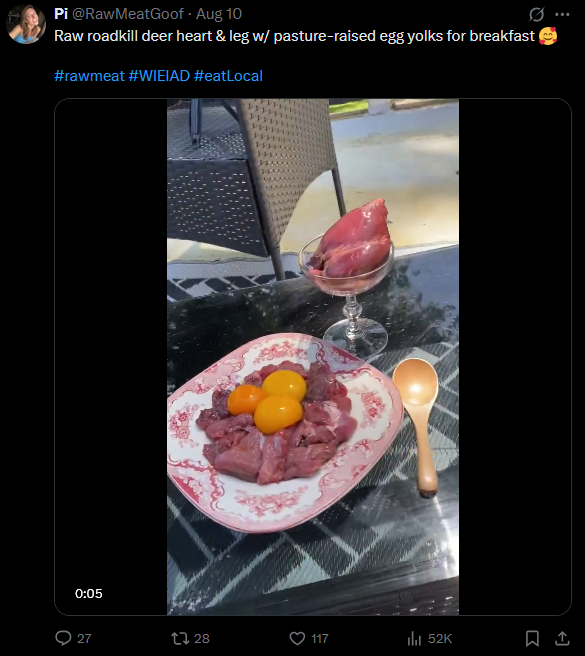Open the #eatLocal hashtag link
Viewport: 585px width, 656px height.
tap(228, 76)
